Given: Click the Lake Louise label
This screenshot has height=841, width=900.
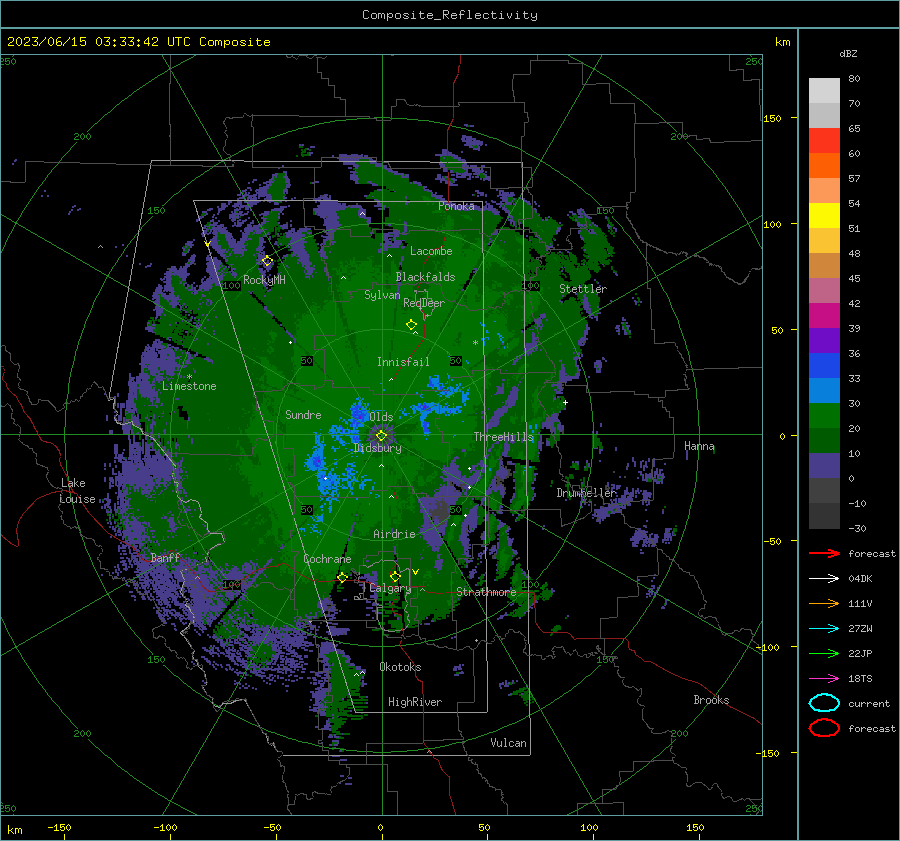Looking at the screenshot, I should (77, 491).
